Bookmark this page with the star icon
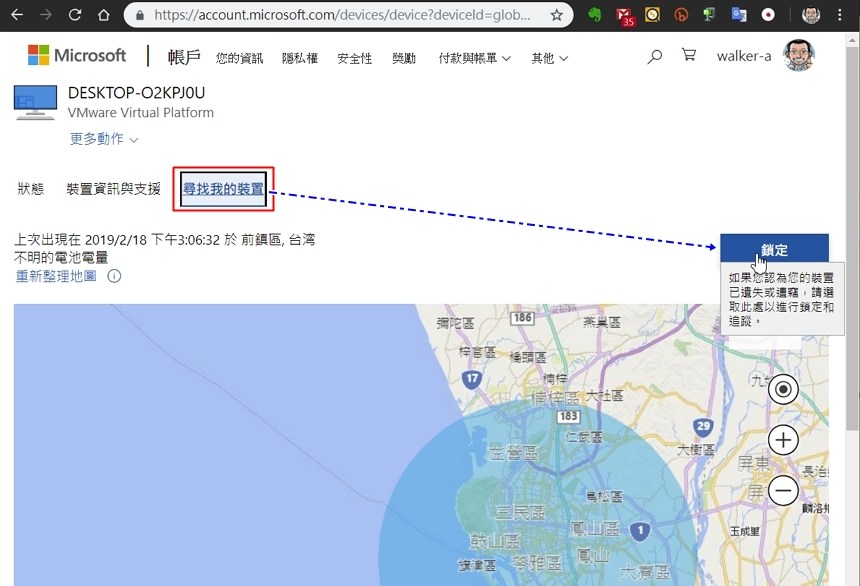 (556, 15)
